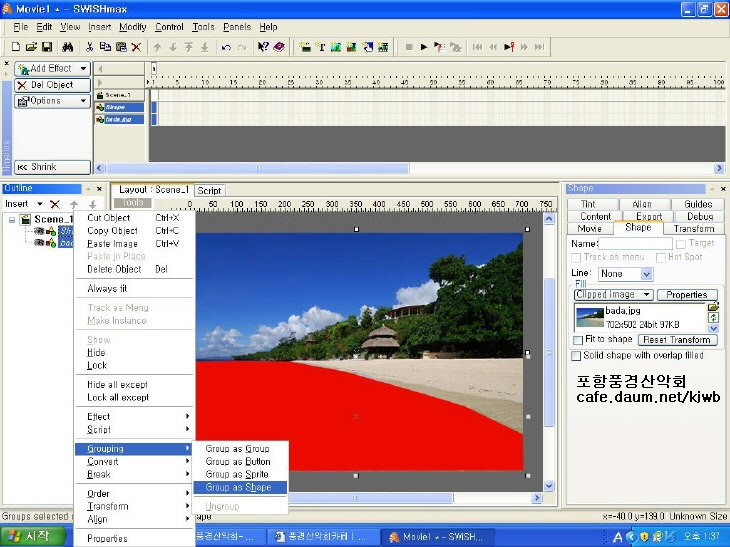
Task: Click the Insert Image toolbar icon
Action: 336,47
